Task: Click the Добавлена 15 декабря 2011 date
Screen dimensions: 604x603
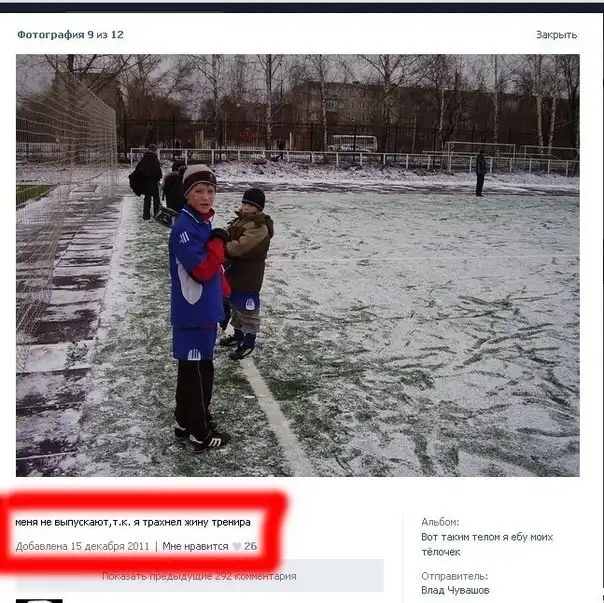Action: click(82, 546)
